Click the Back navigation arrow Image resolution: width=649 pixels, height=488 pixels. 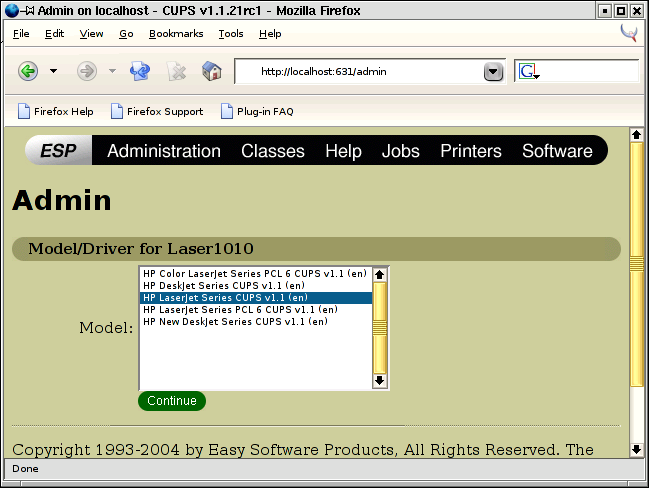(x=28, y=71)
